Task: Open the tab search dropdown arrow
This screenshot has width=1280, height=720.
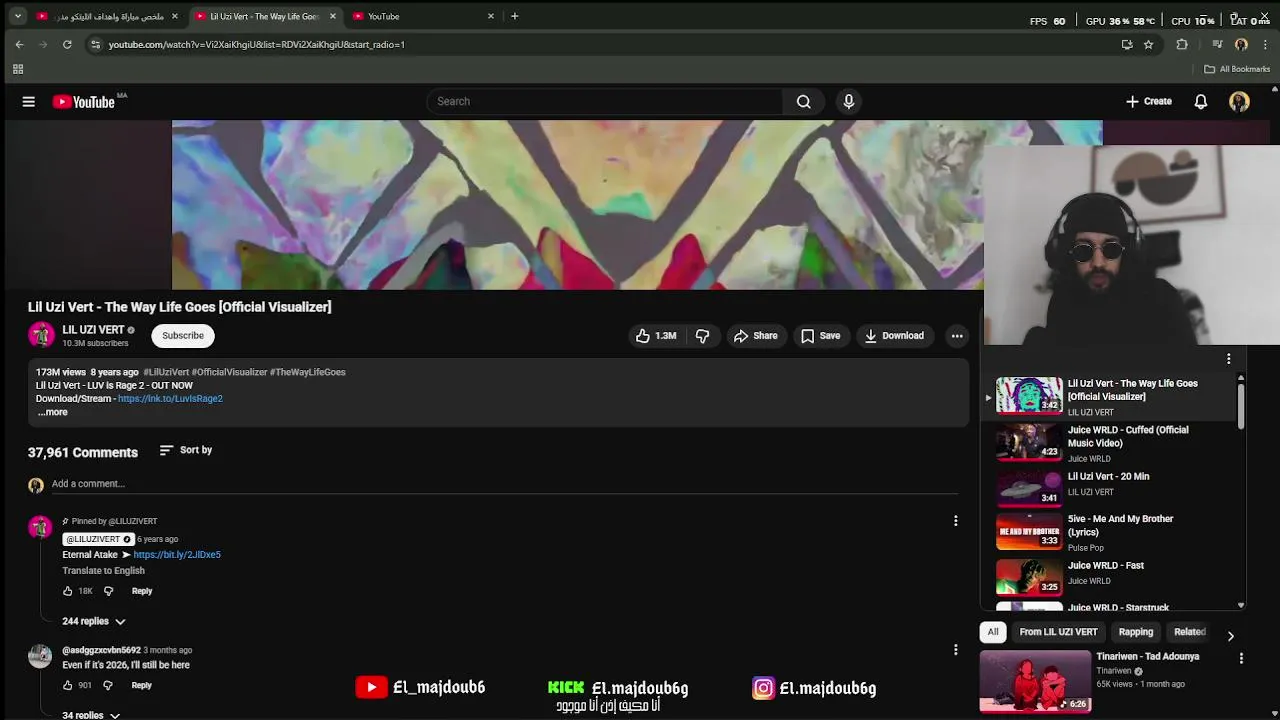Action: click(x=17, y=16)
